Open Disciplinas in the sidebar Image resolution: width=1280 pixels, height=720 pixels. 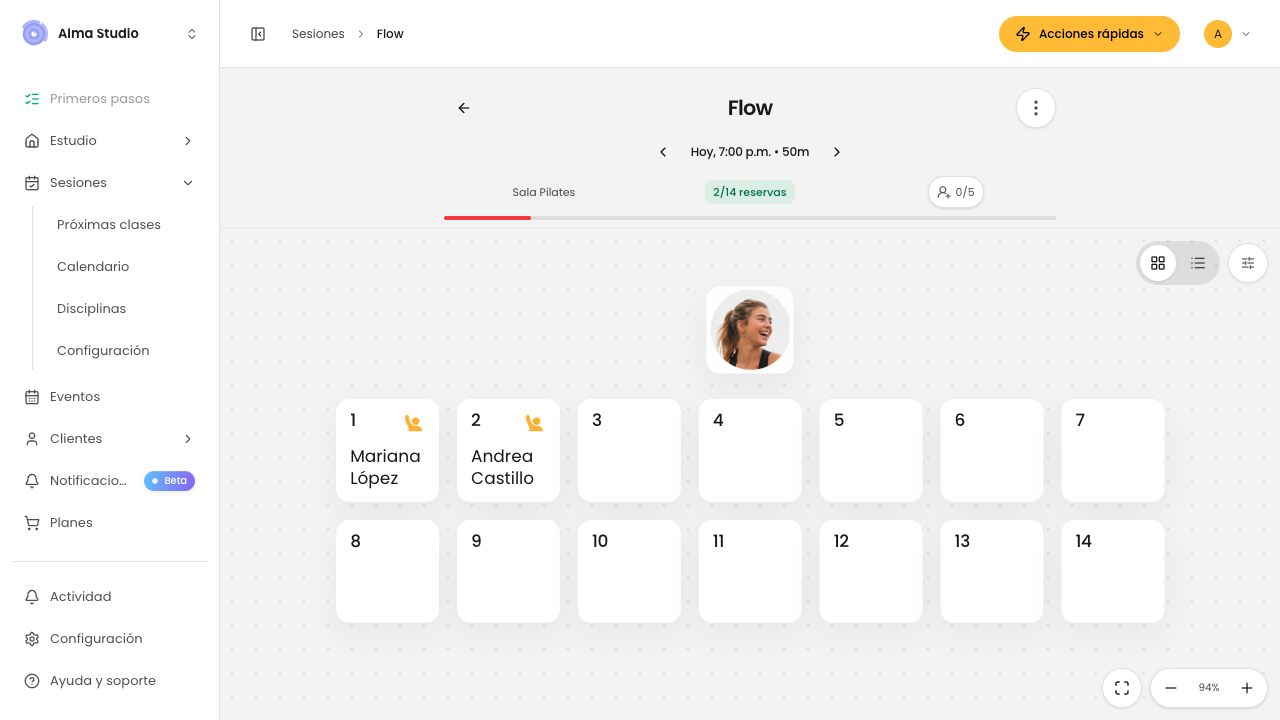(x=92, y=309)
